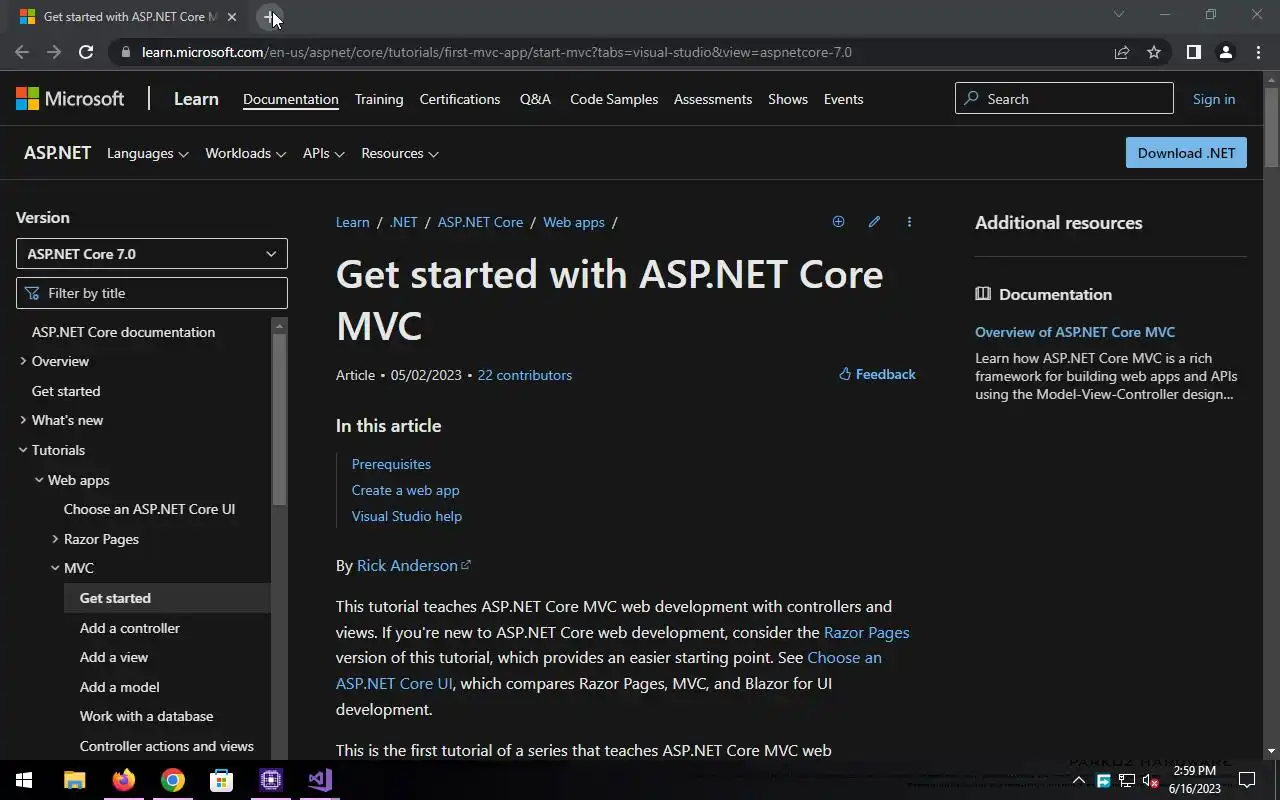Screen dimensions: 1280x800
Task: Open the APIs dropdown menu
Action: (x=324, y=153)
